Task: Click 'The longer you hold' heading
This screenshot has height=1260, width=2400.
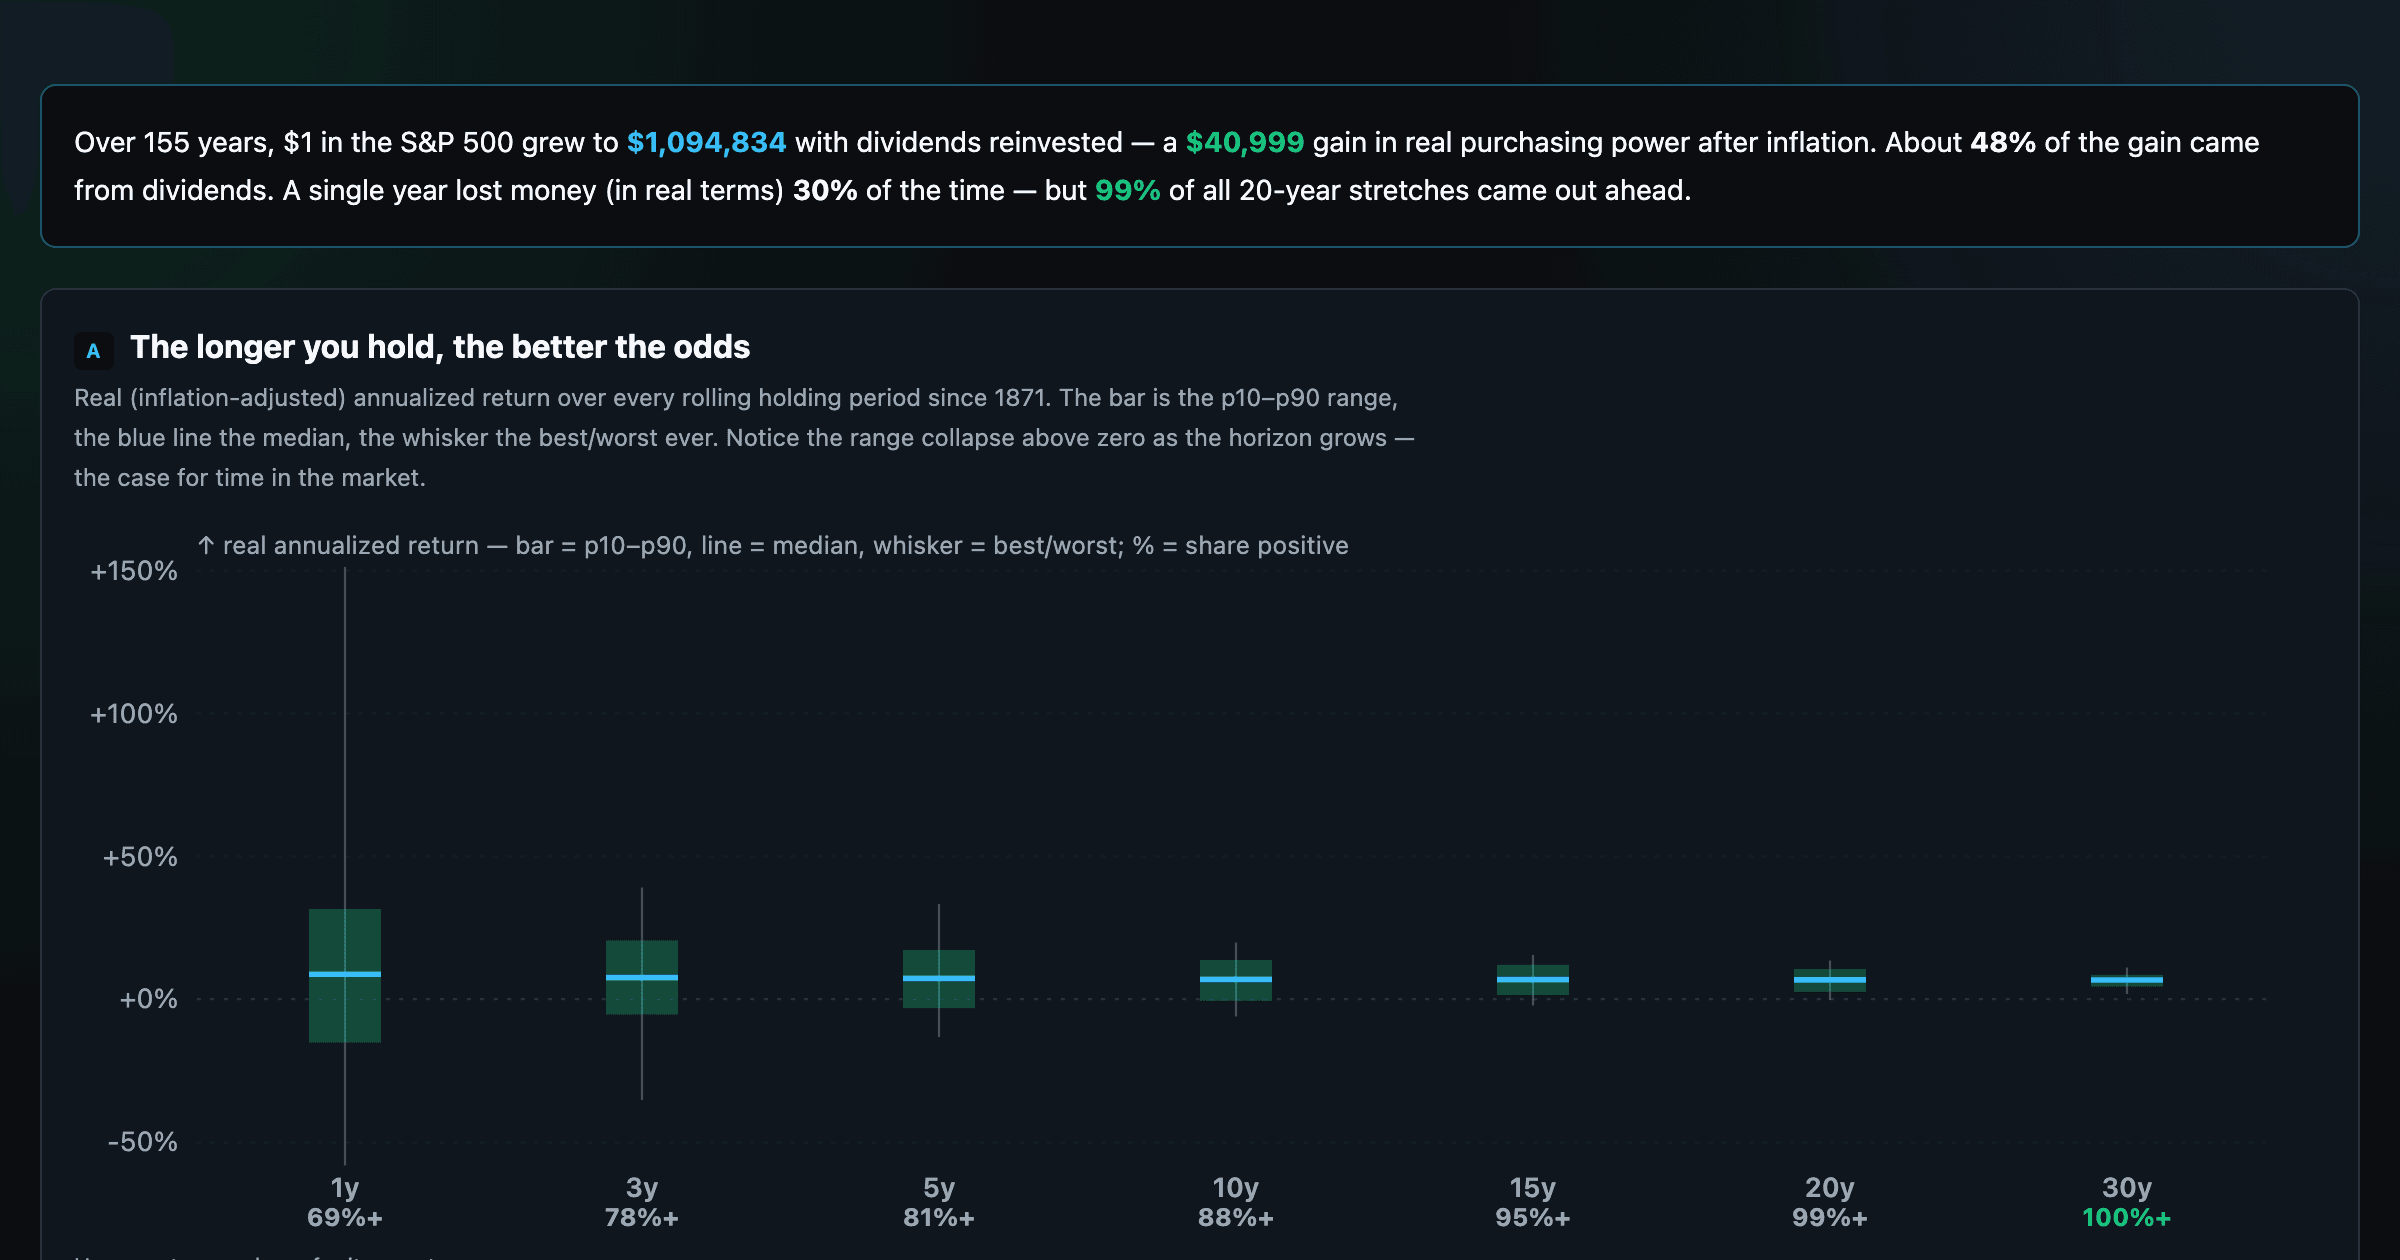Action: point(440,347)
